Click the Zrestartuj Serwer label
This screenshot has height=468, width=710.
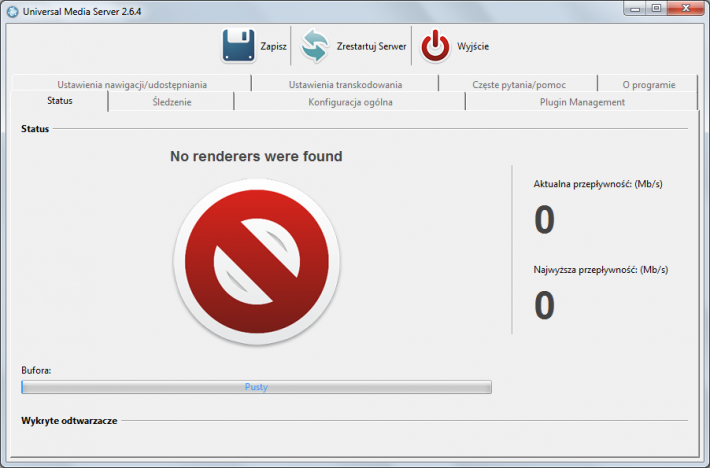371,46
